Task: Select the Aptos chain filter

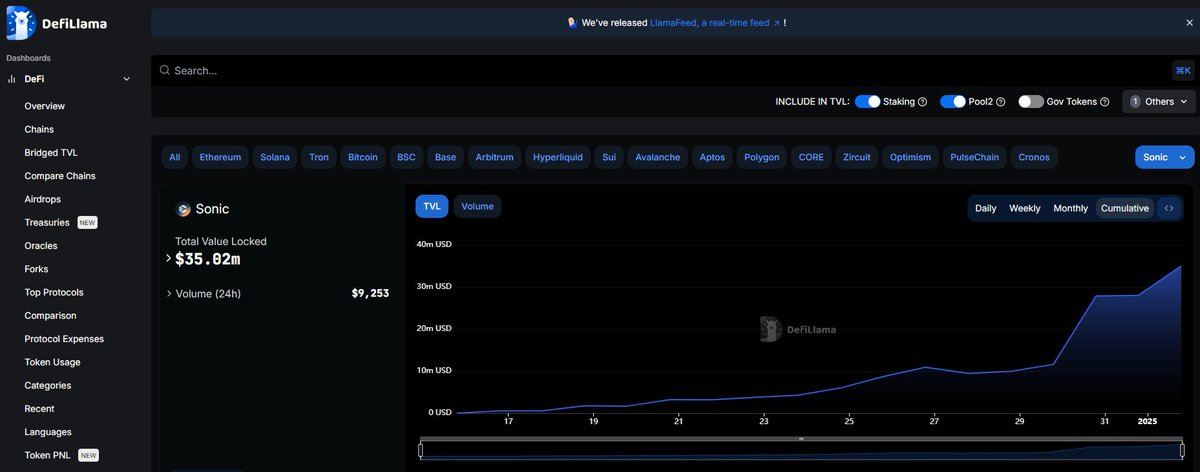Action: (x=712, y=157)
